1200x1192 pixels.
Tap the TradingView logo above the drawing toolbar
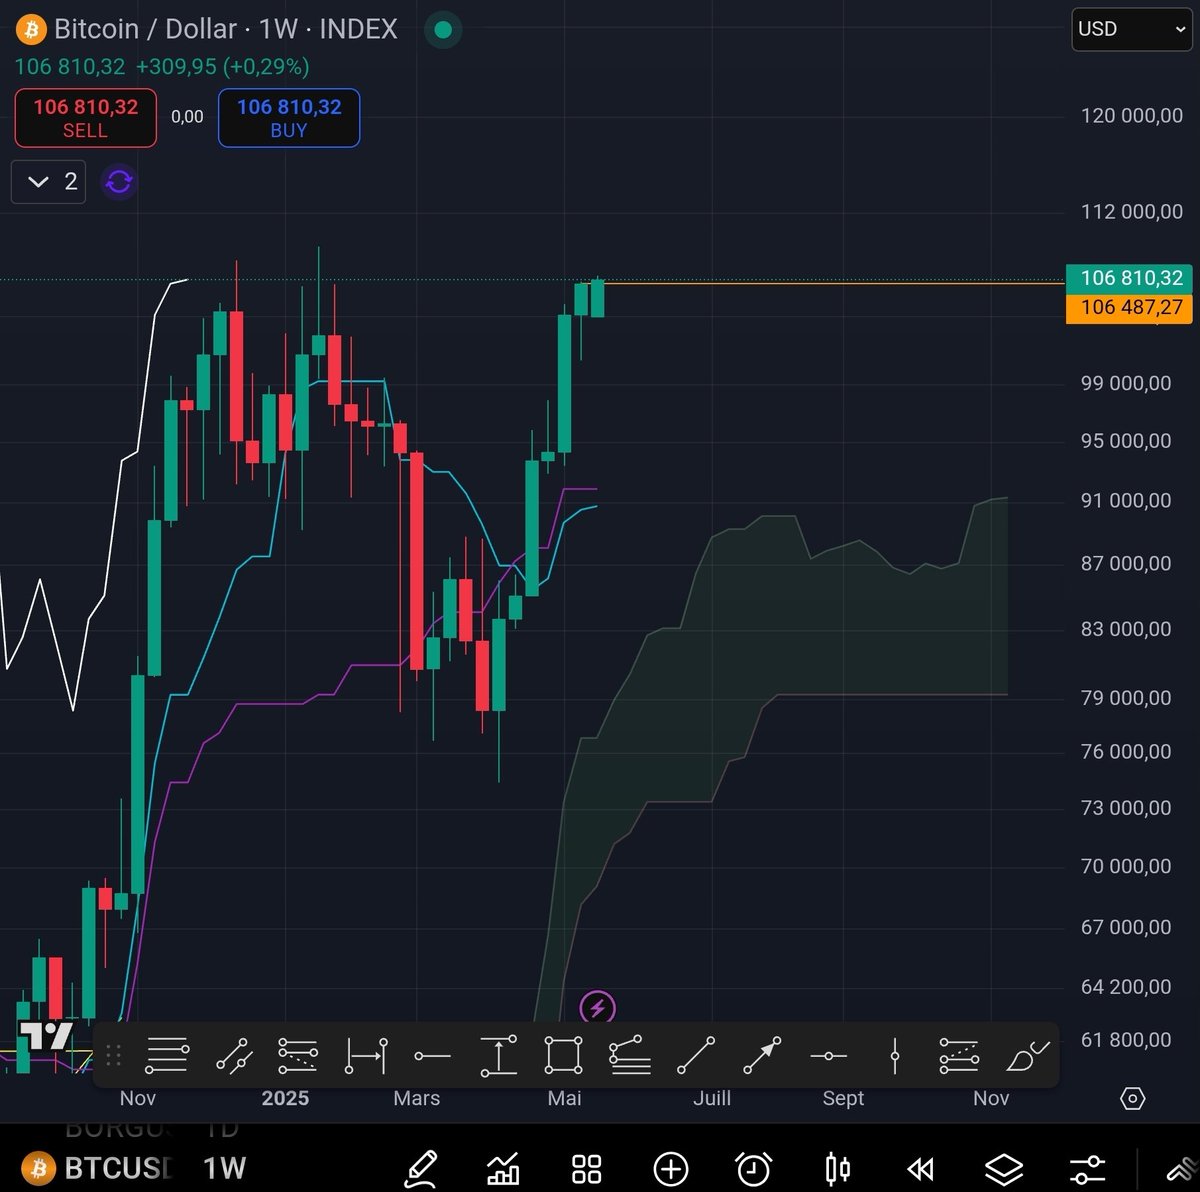click(47, 1036)
